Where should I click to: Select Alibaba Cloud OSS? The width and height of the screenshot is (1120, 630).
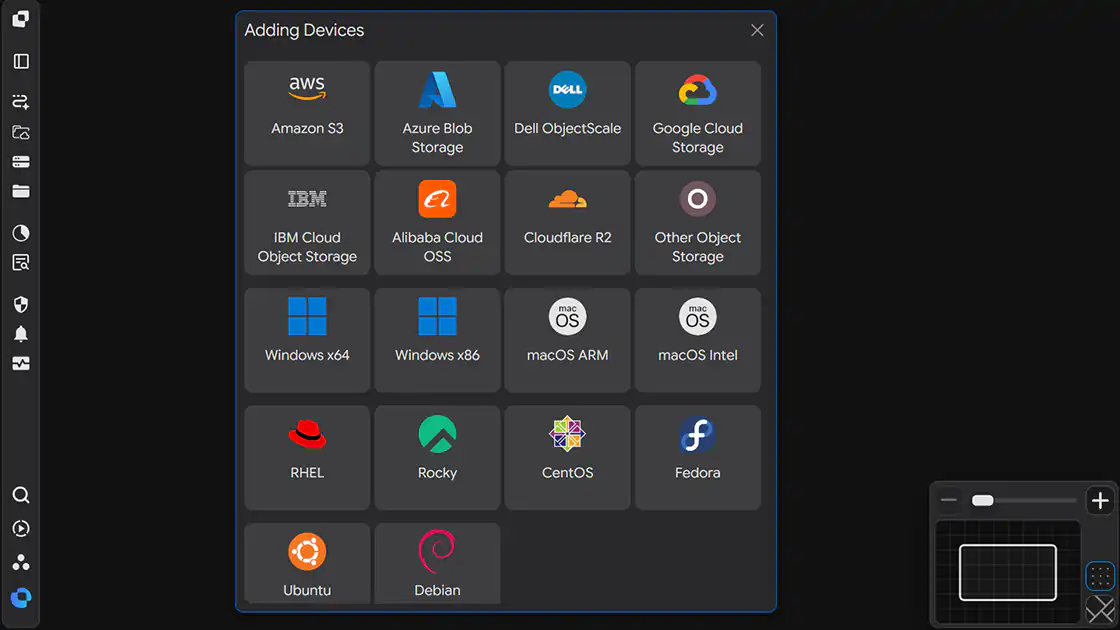click(437, 222)
